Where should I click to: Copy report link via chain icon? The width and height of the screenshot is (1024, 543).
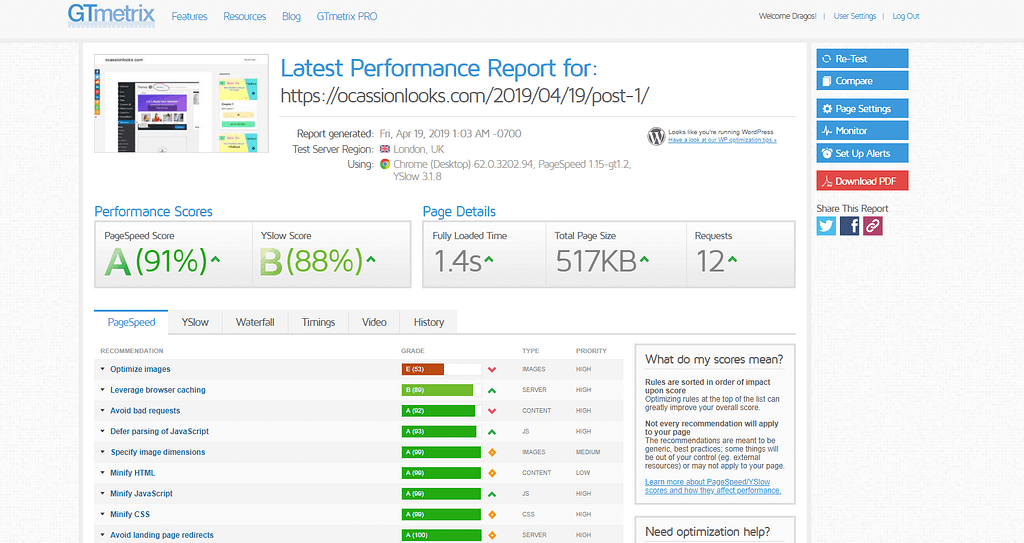[873, 226]
